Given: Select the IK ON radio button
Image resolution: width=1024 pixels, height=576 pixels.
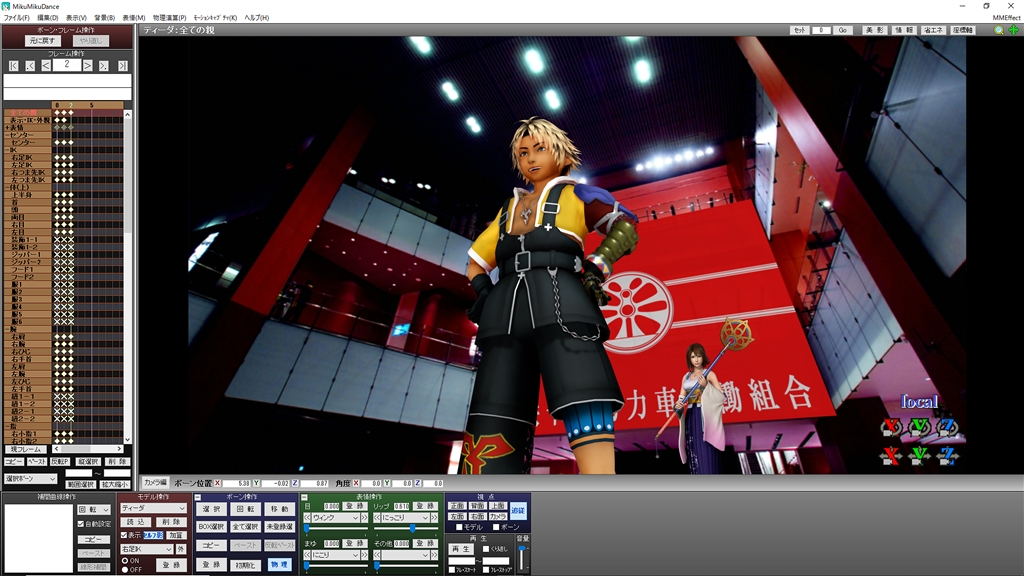Looking at the screenshot, I should 125,560.
